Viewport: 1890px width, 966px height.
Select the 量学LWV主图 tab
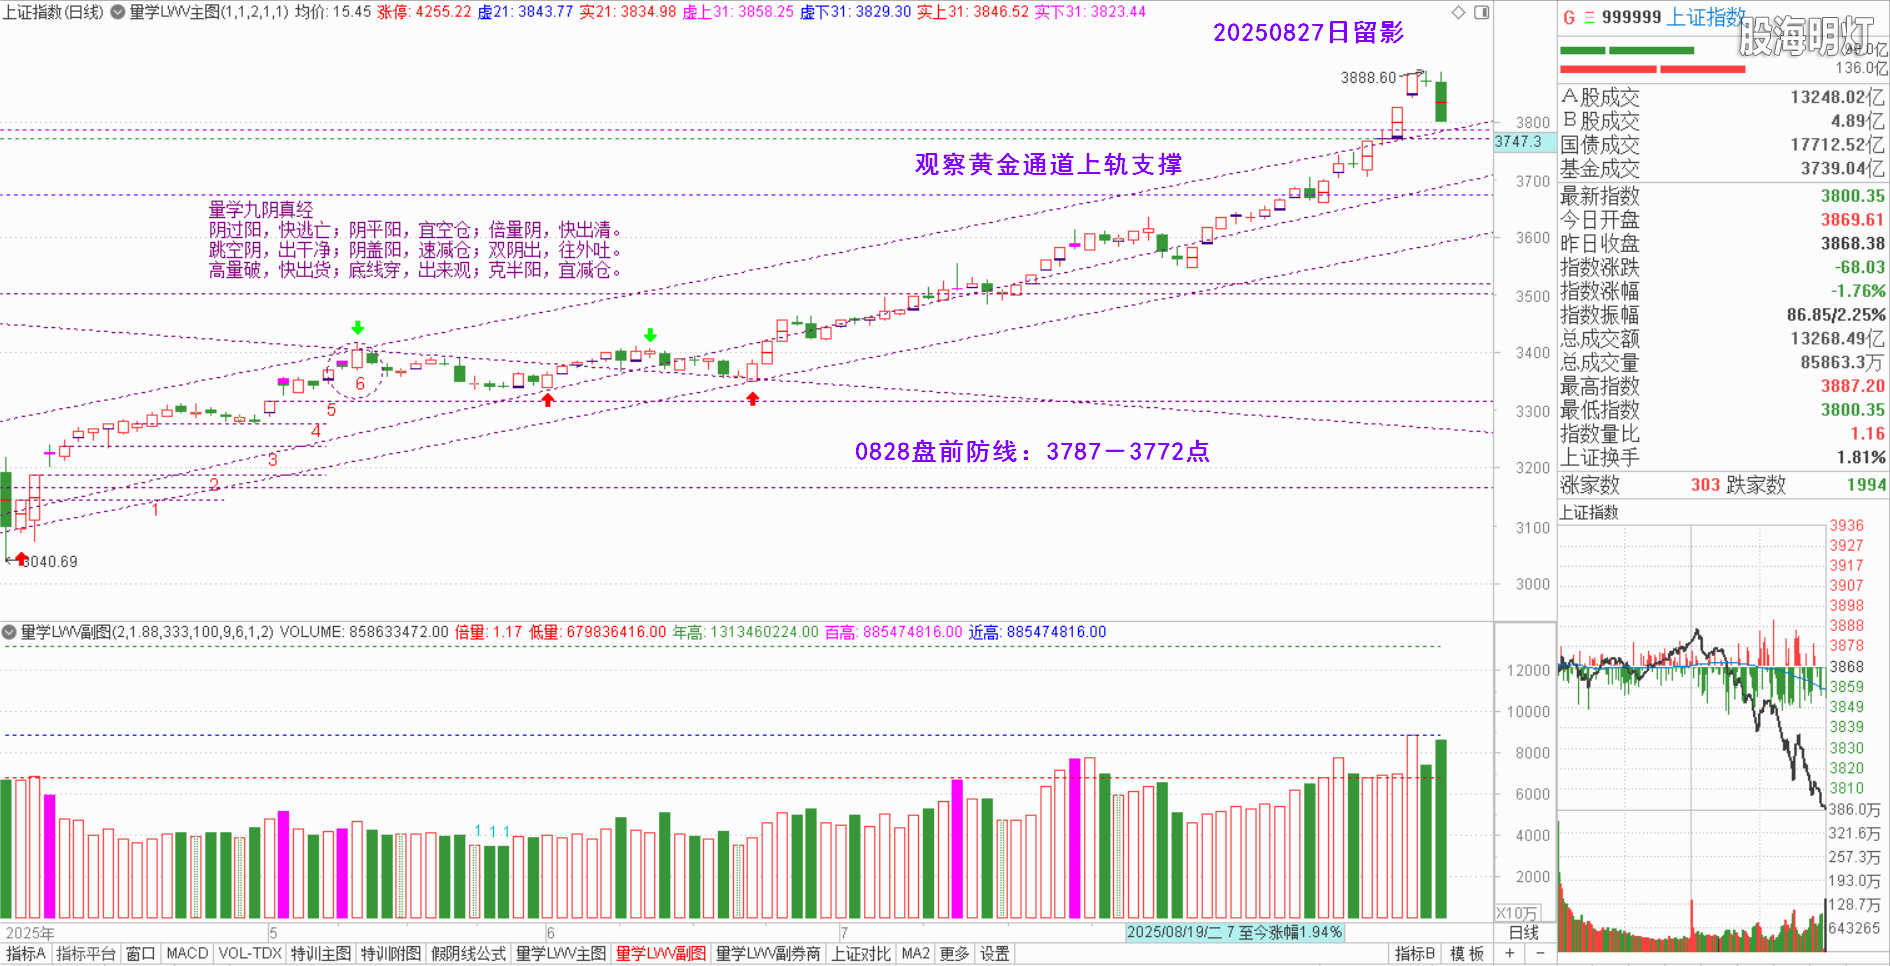point(561,954)
